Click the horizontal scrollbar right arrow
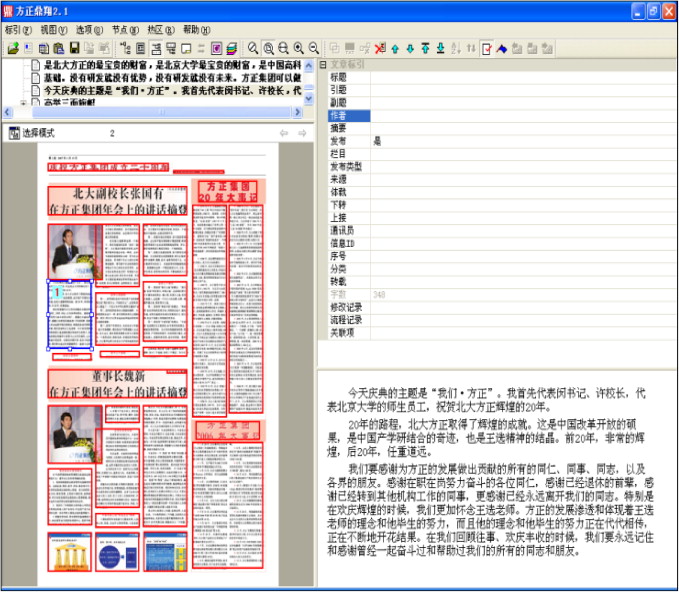 point(297,112)
